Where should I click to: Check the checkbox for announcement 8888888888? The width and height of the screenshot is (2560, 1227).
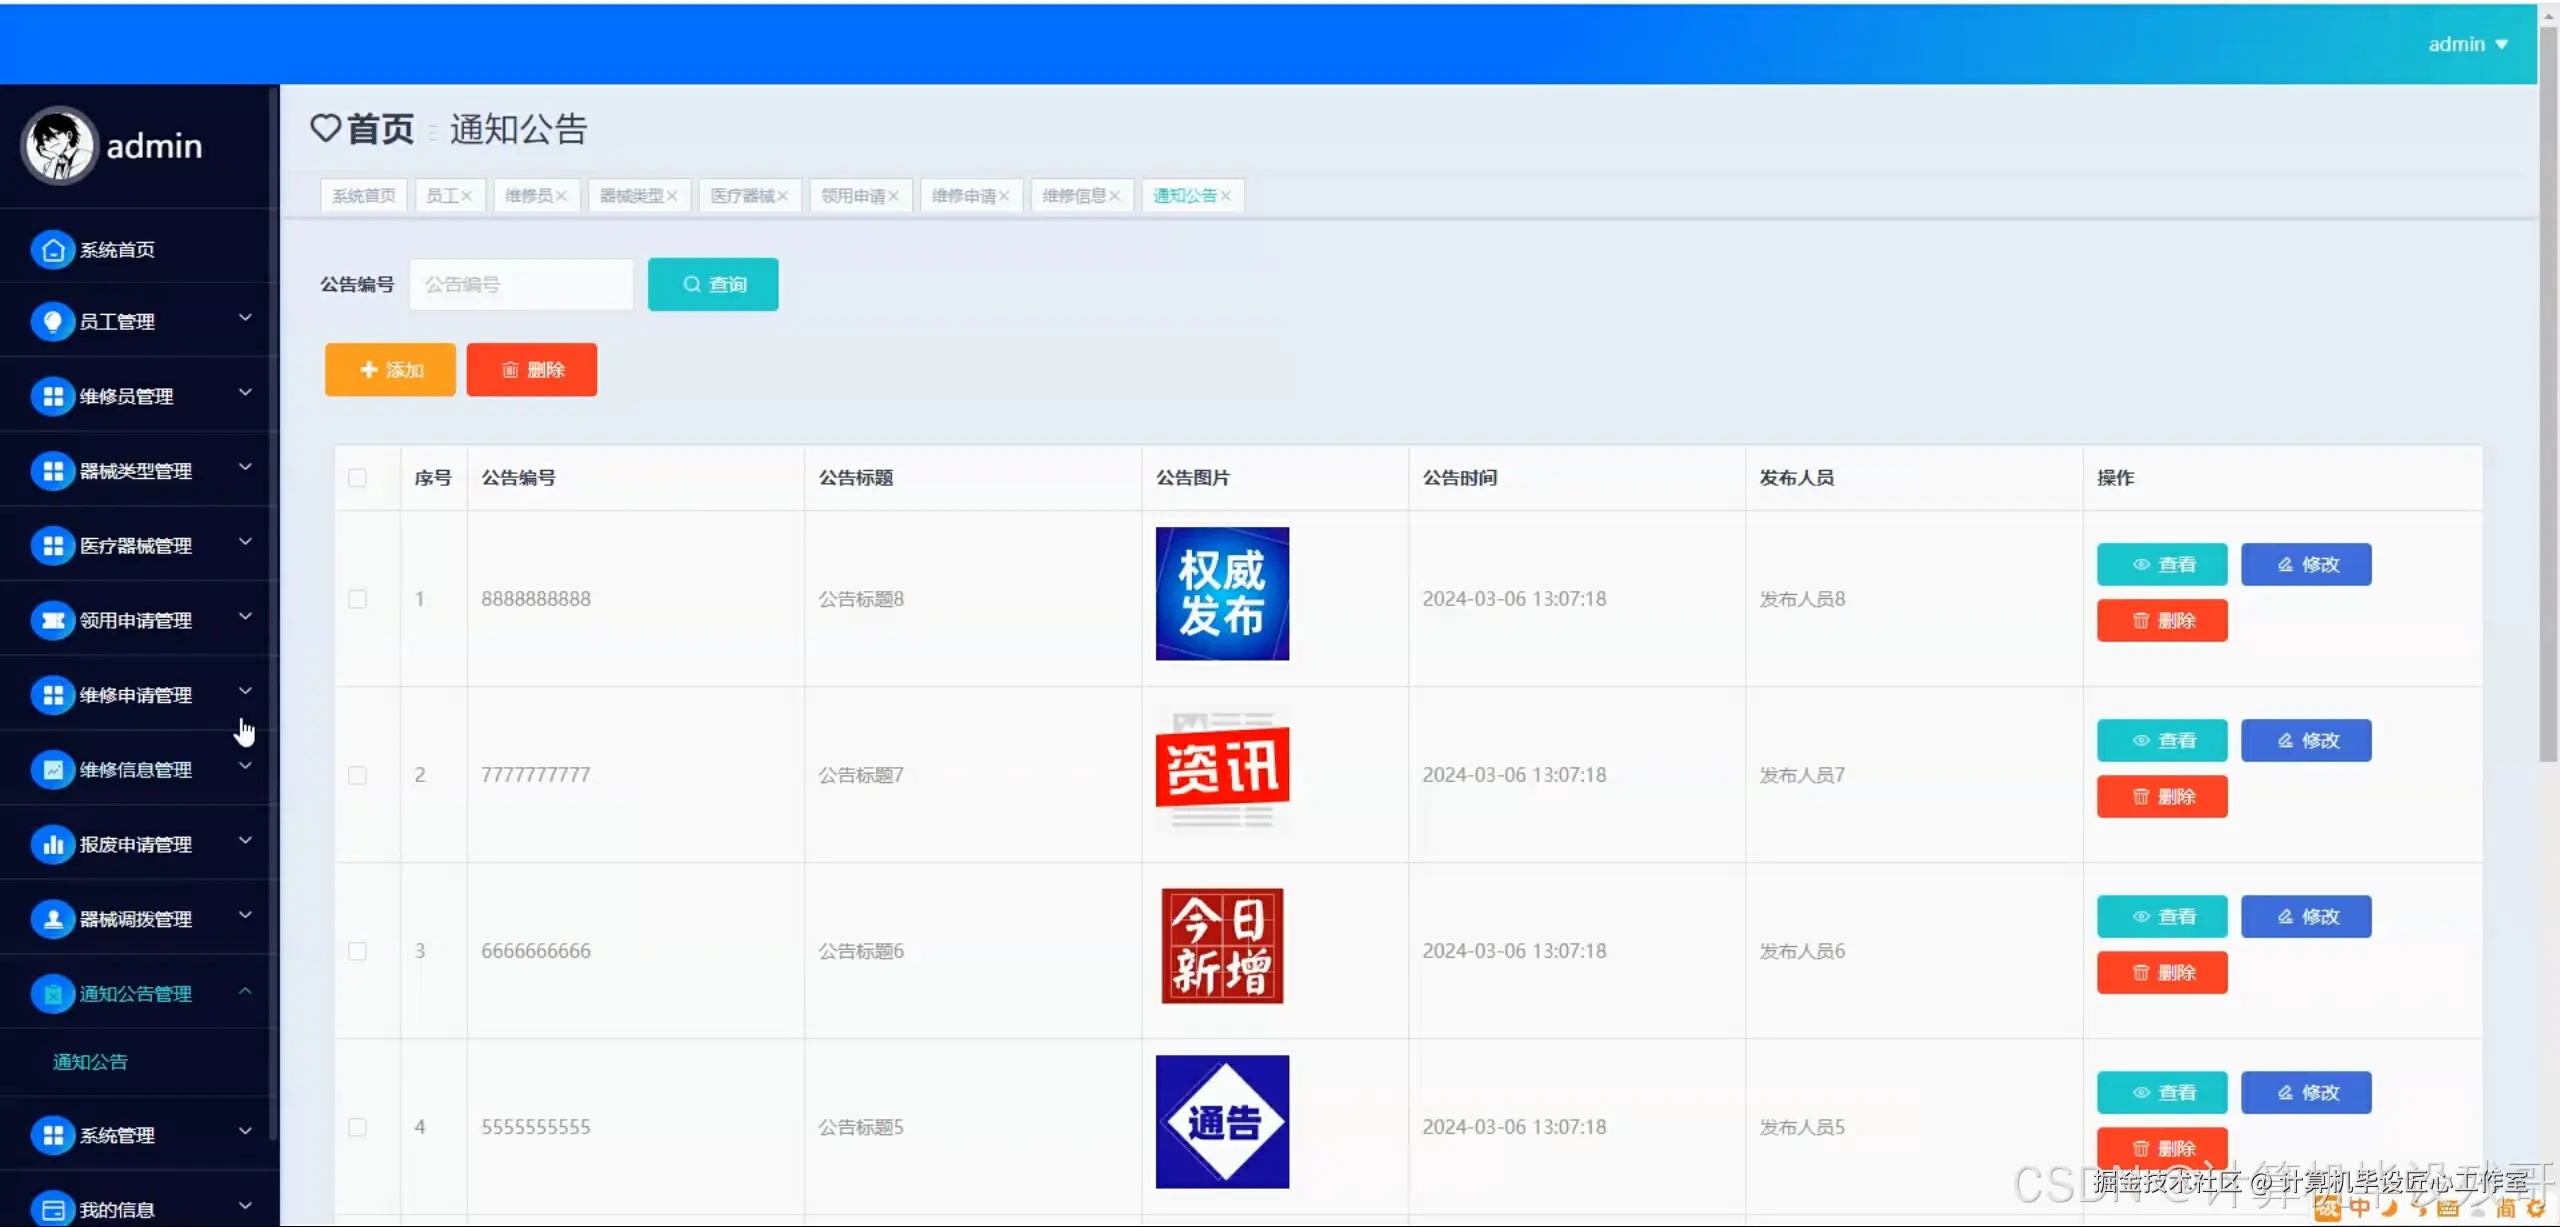click(x=357, y=598)
